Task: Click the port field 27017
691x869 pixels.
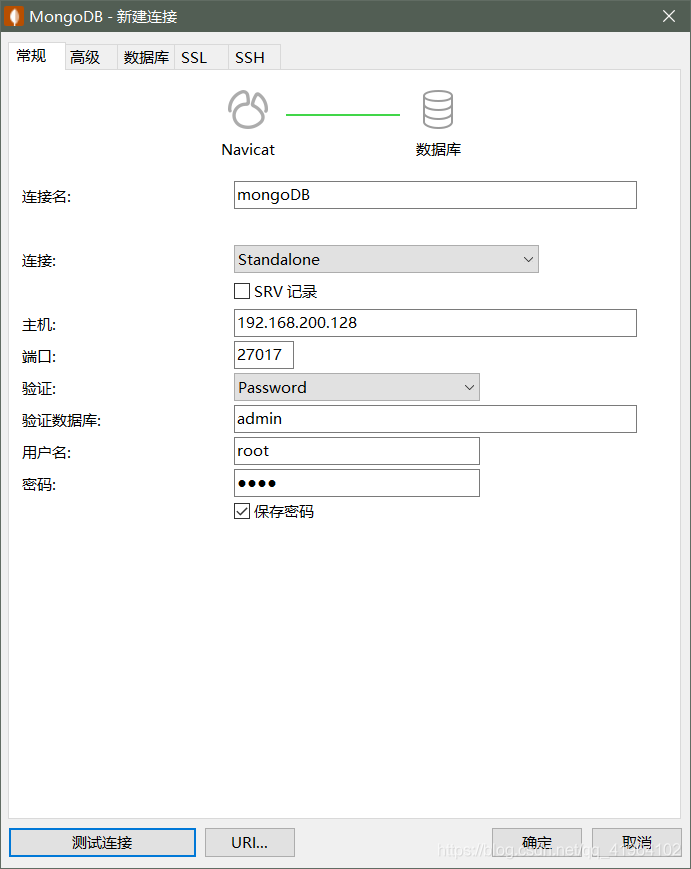Action: click(264, 355)
